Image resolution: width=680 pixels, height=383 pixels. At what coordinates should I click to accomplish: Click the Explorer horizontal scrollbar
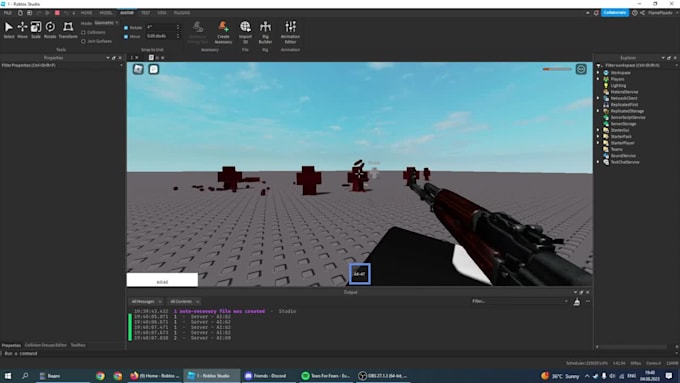634,347
